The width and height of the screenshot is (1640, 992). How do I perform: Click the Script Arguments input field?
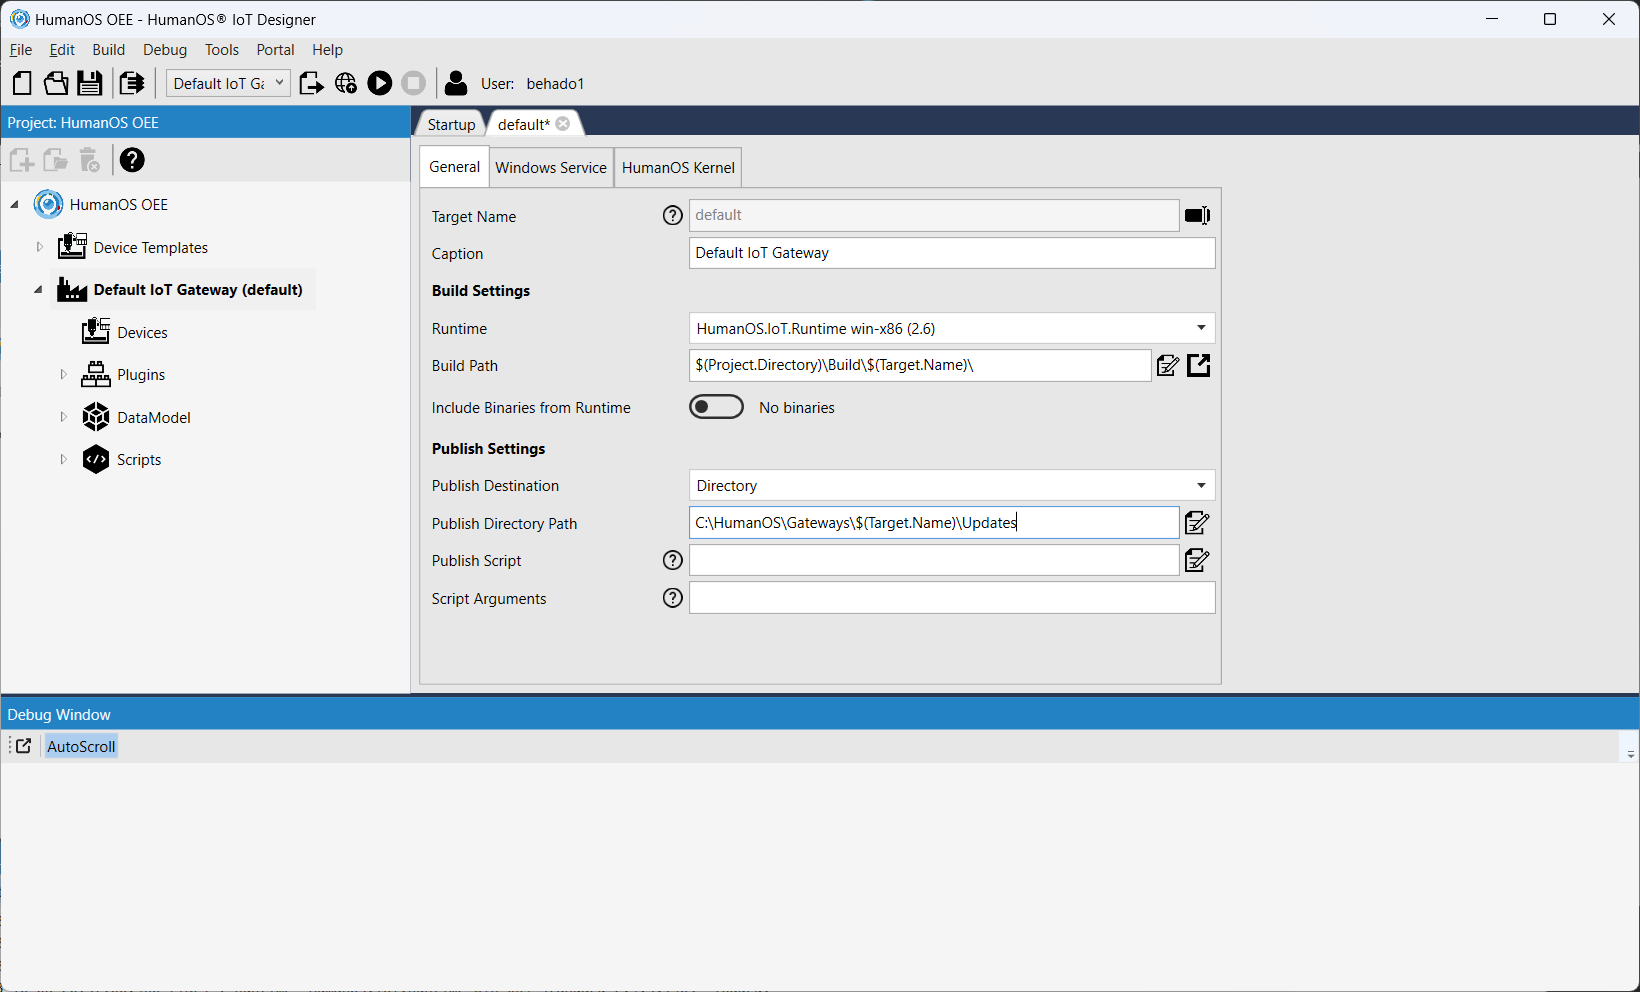click(952, 598)
